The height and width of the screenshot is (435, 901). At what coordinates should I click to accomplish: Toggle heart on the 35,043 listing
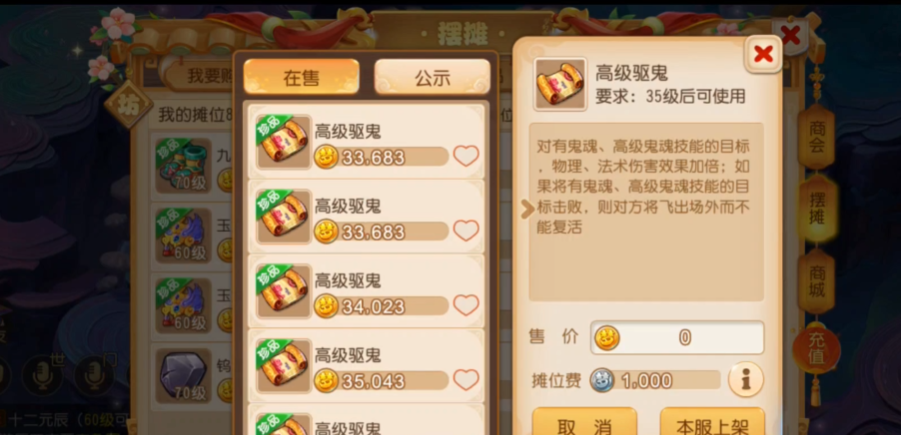tap(465, 380)
